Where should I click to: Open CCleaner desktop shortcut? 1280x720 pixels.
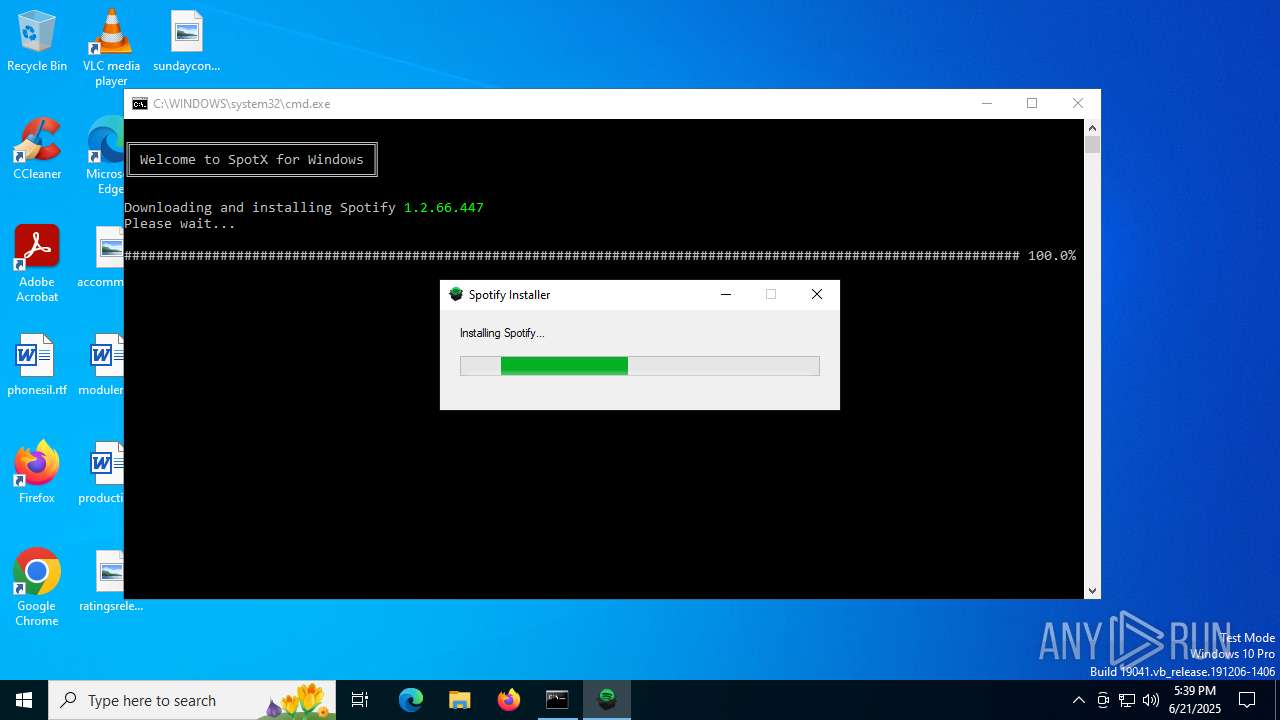(37, 149)
